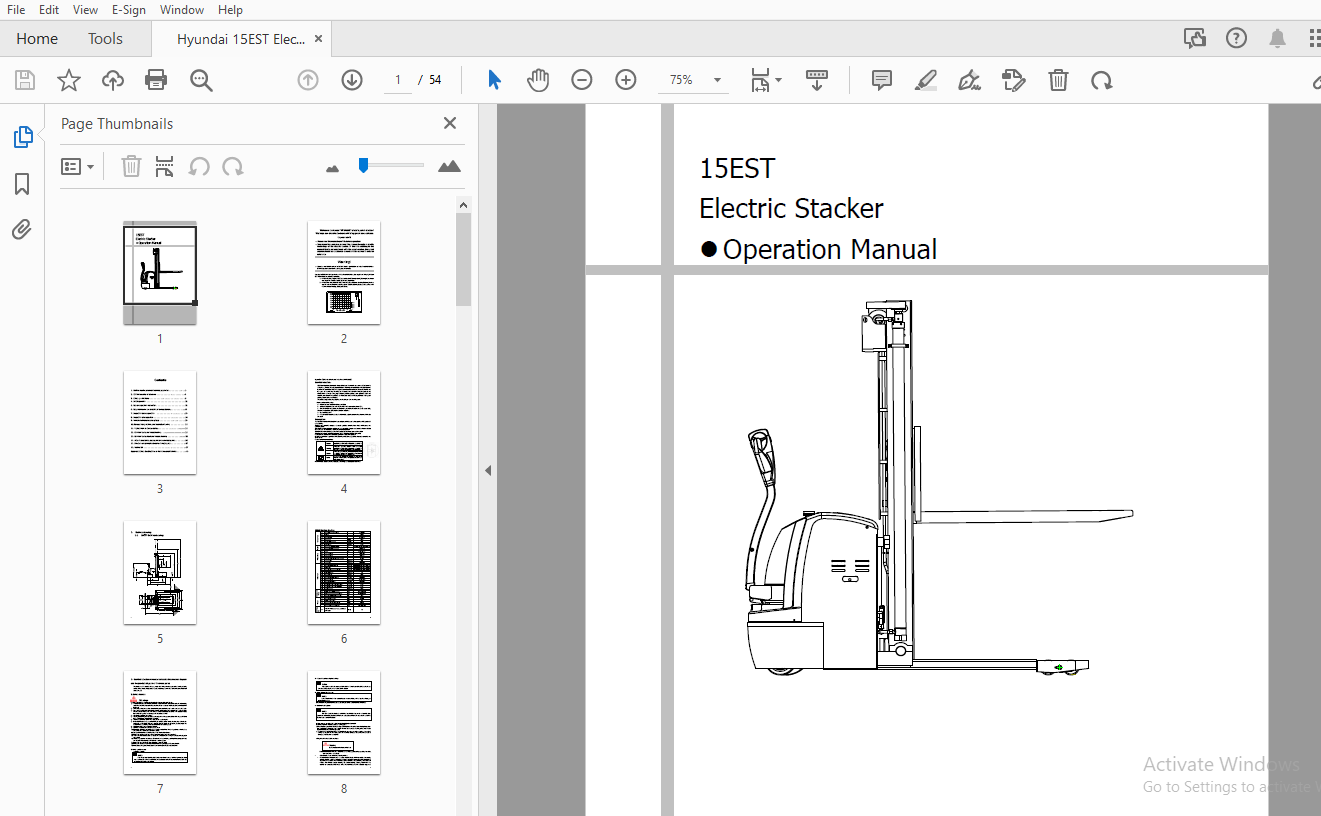This screenshot has width=1321, height=816.
Task: Add a sticky note comment
Action: pyautogui.click(x=882, y=80)
